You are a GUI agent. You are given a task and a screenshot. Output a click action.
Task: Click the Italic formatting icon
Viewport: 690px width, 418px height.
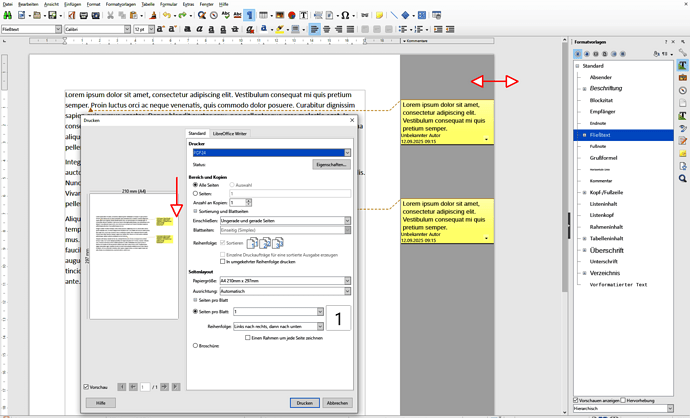[199, 29]
